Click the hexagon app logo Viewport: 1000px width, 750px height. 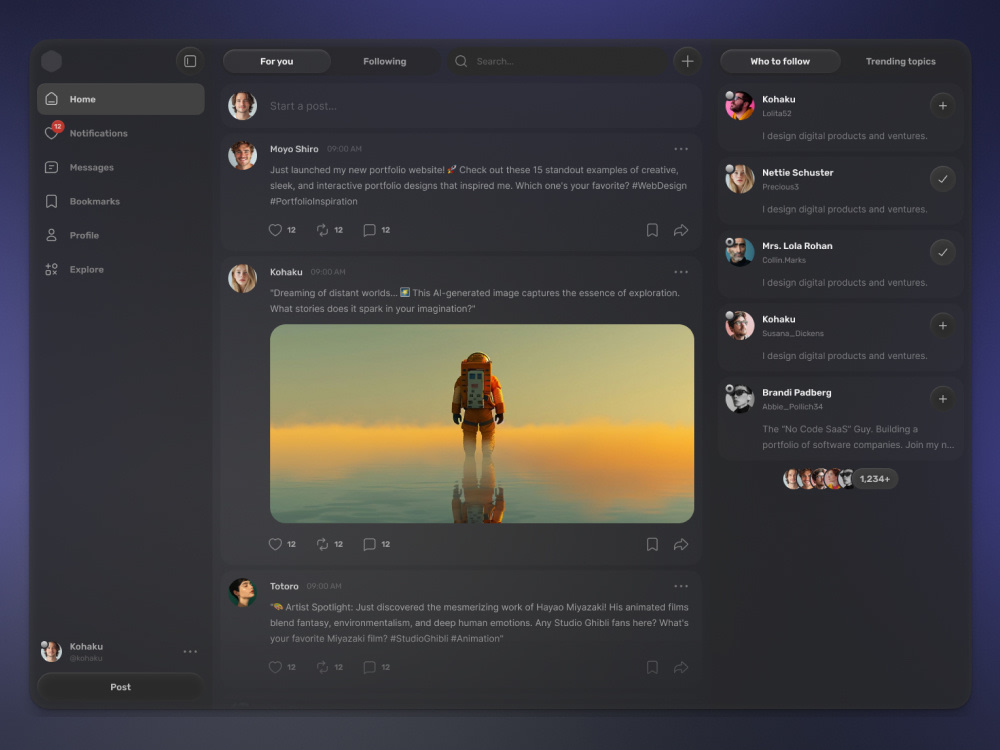(52, 61)
